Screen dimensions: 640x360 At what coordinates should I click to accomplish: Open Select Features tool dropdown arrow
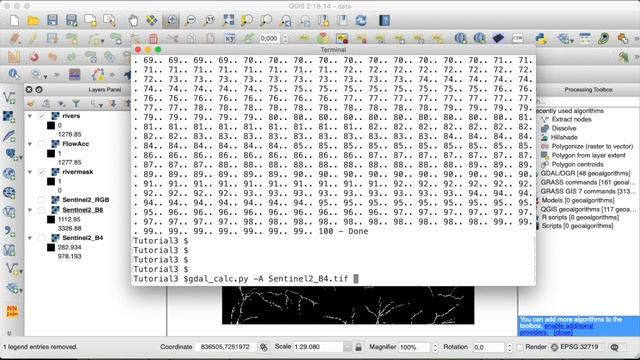click(x=45, y=76)
